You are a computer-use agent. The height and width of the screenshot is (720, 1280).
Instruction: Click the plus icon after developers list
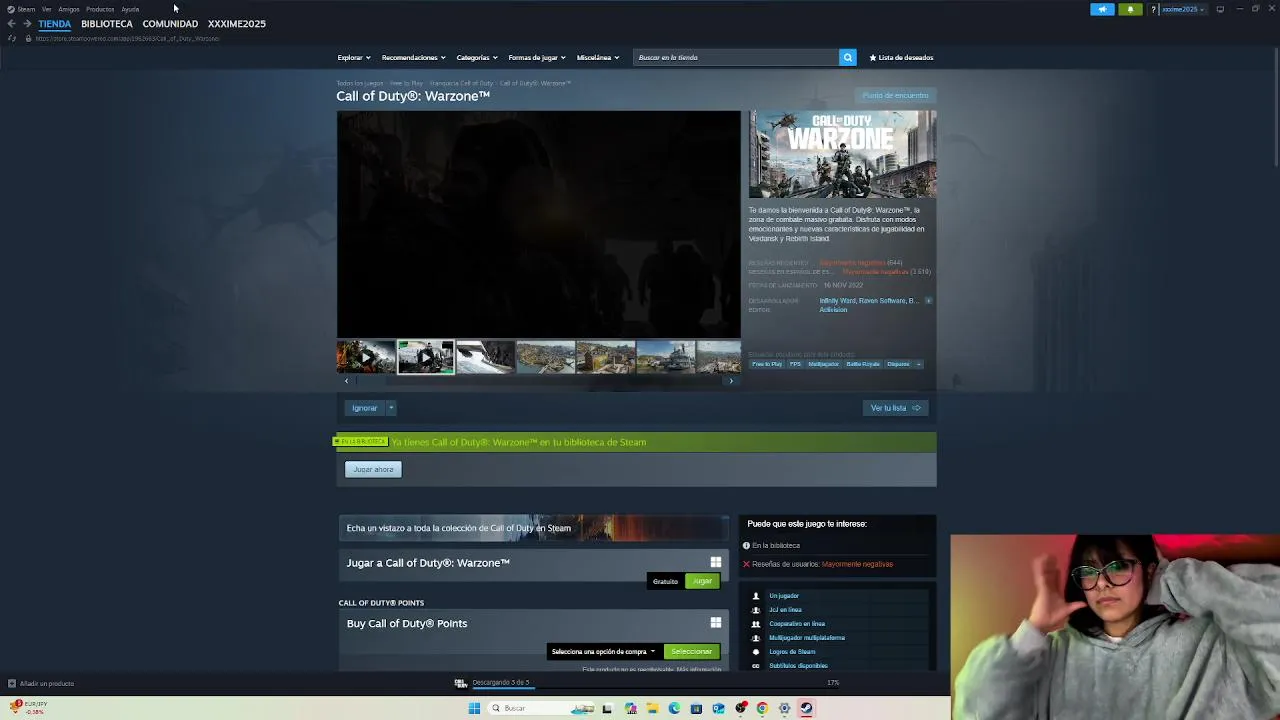tap(928, 300)
